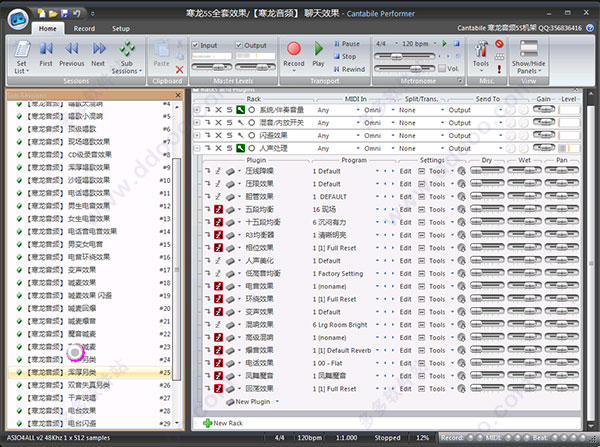Select sub-session #25 in list
The height and width of the screenshot is (447, 600).
(90, 372)
